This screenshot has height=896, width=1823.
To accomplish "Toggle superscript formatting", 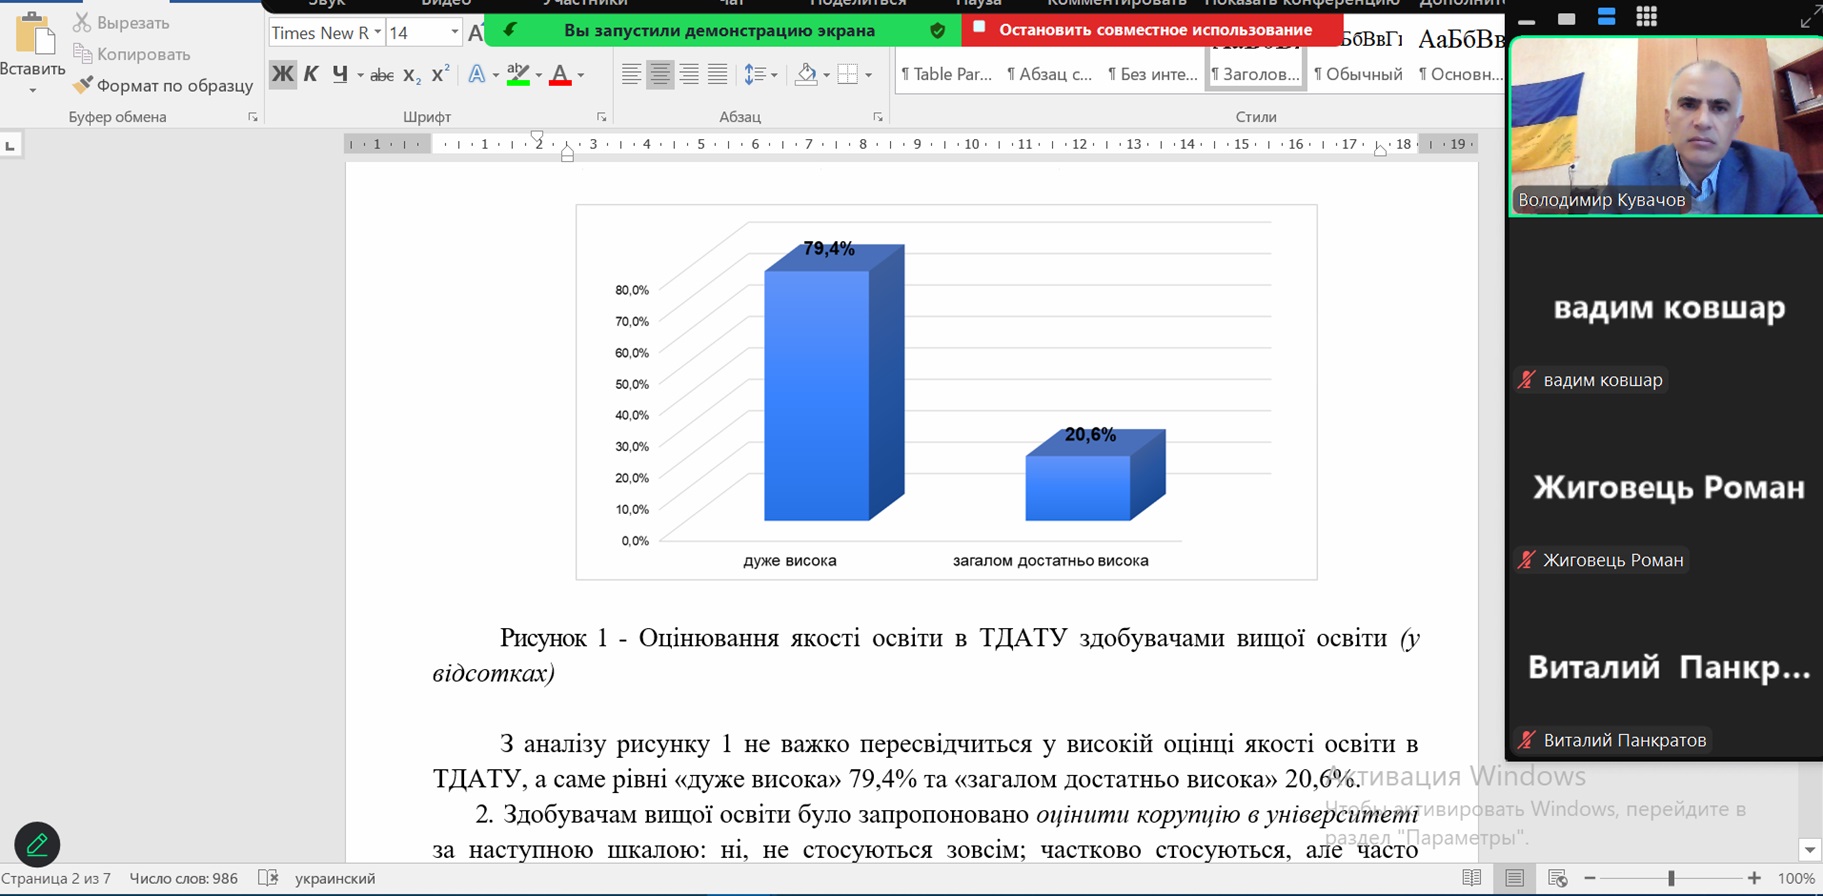I will [x=440, y=74].
